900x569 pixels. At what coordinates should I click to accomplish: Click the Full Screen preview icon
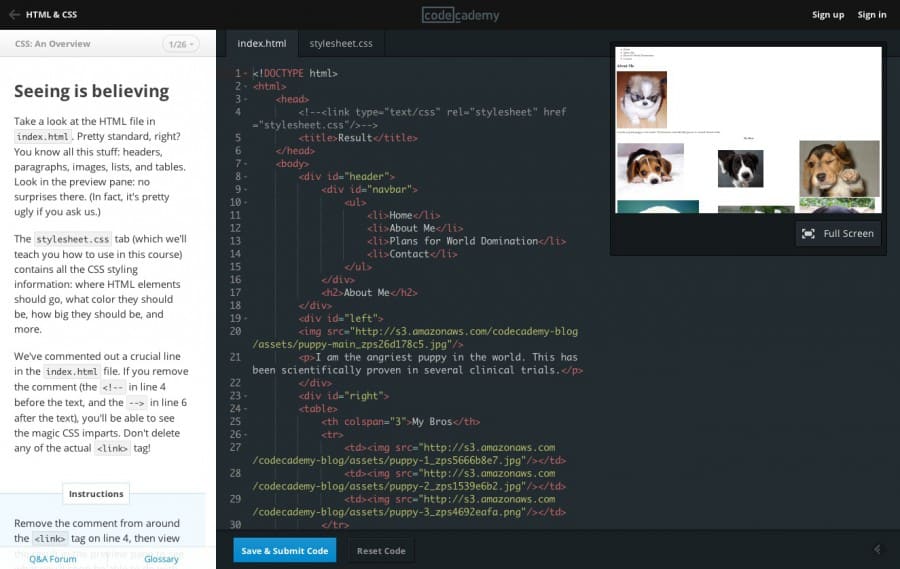808,233
